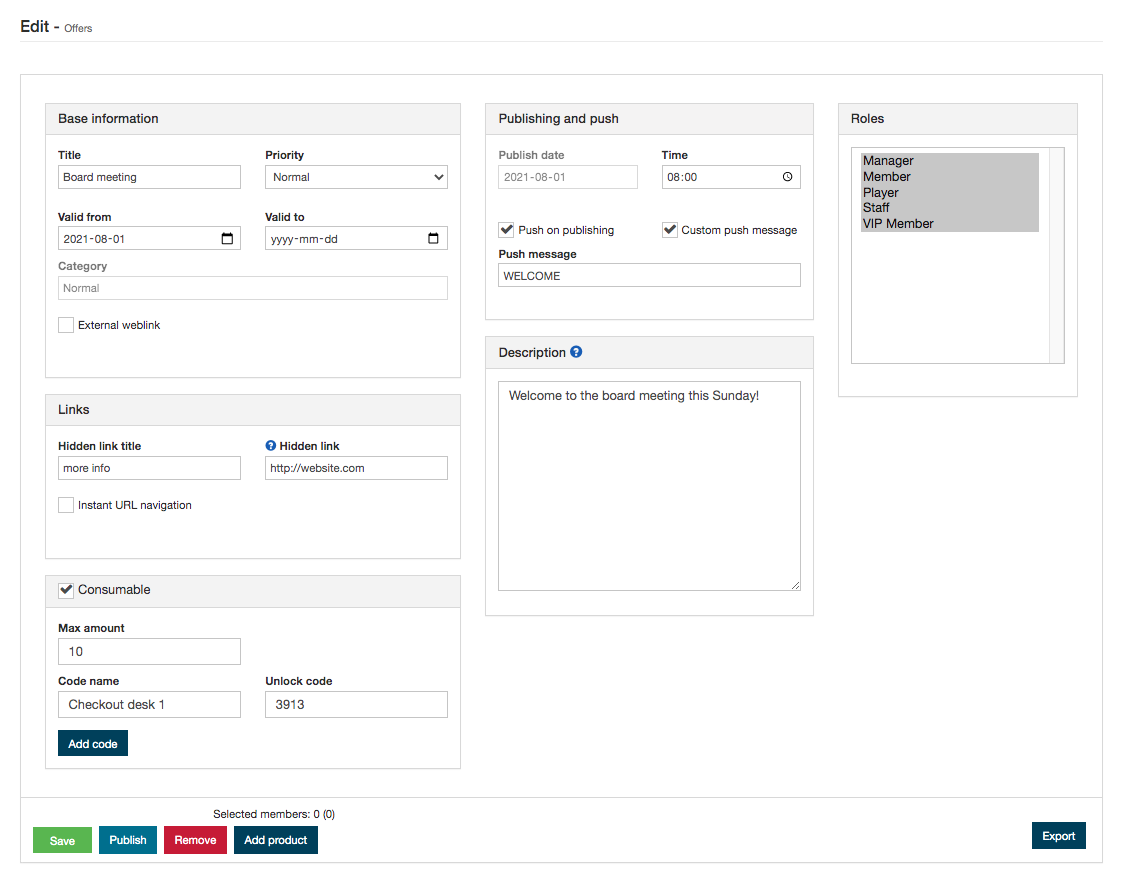This screenshot has width=1122, height=887.
Task: Click the Max amount field
Action: 150,652
